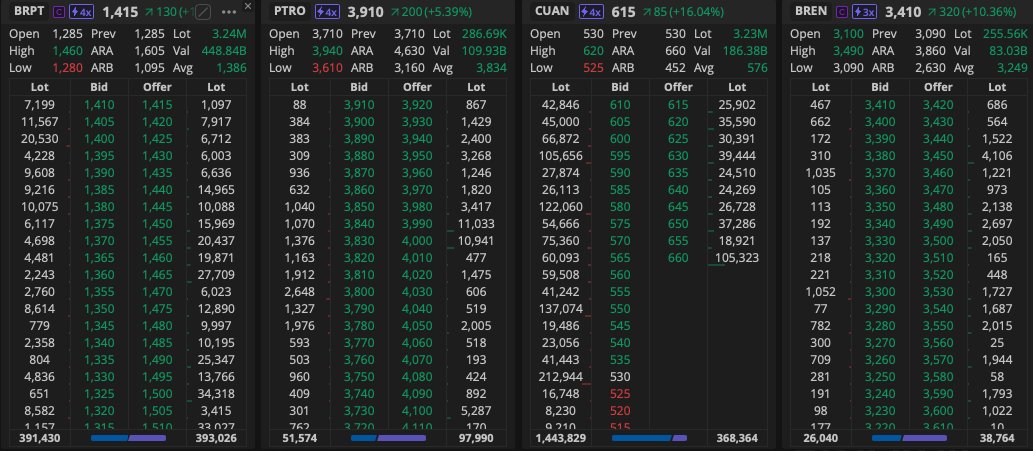Click PTRO offer lot 11,033

(476, 224)
